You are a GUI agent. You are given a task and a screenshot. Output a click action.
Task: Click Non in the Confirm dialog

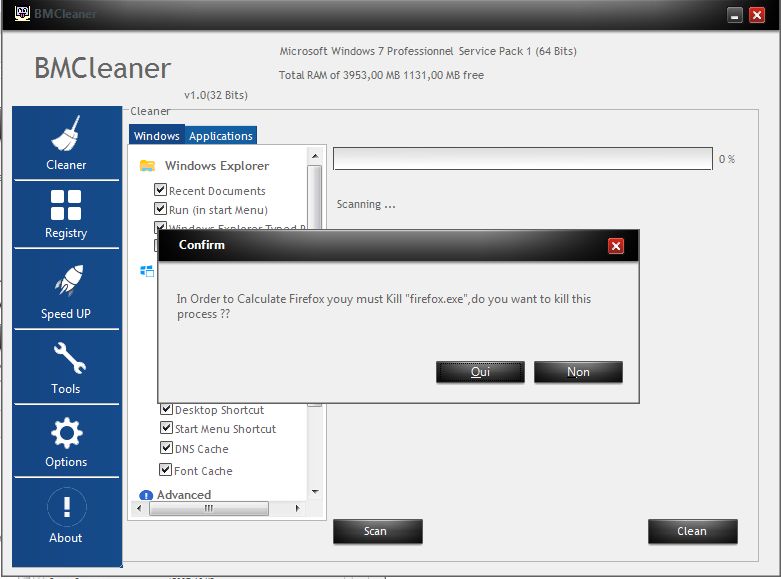pyautogui.click(x=578, y=372)
